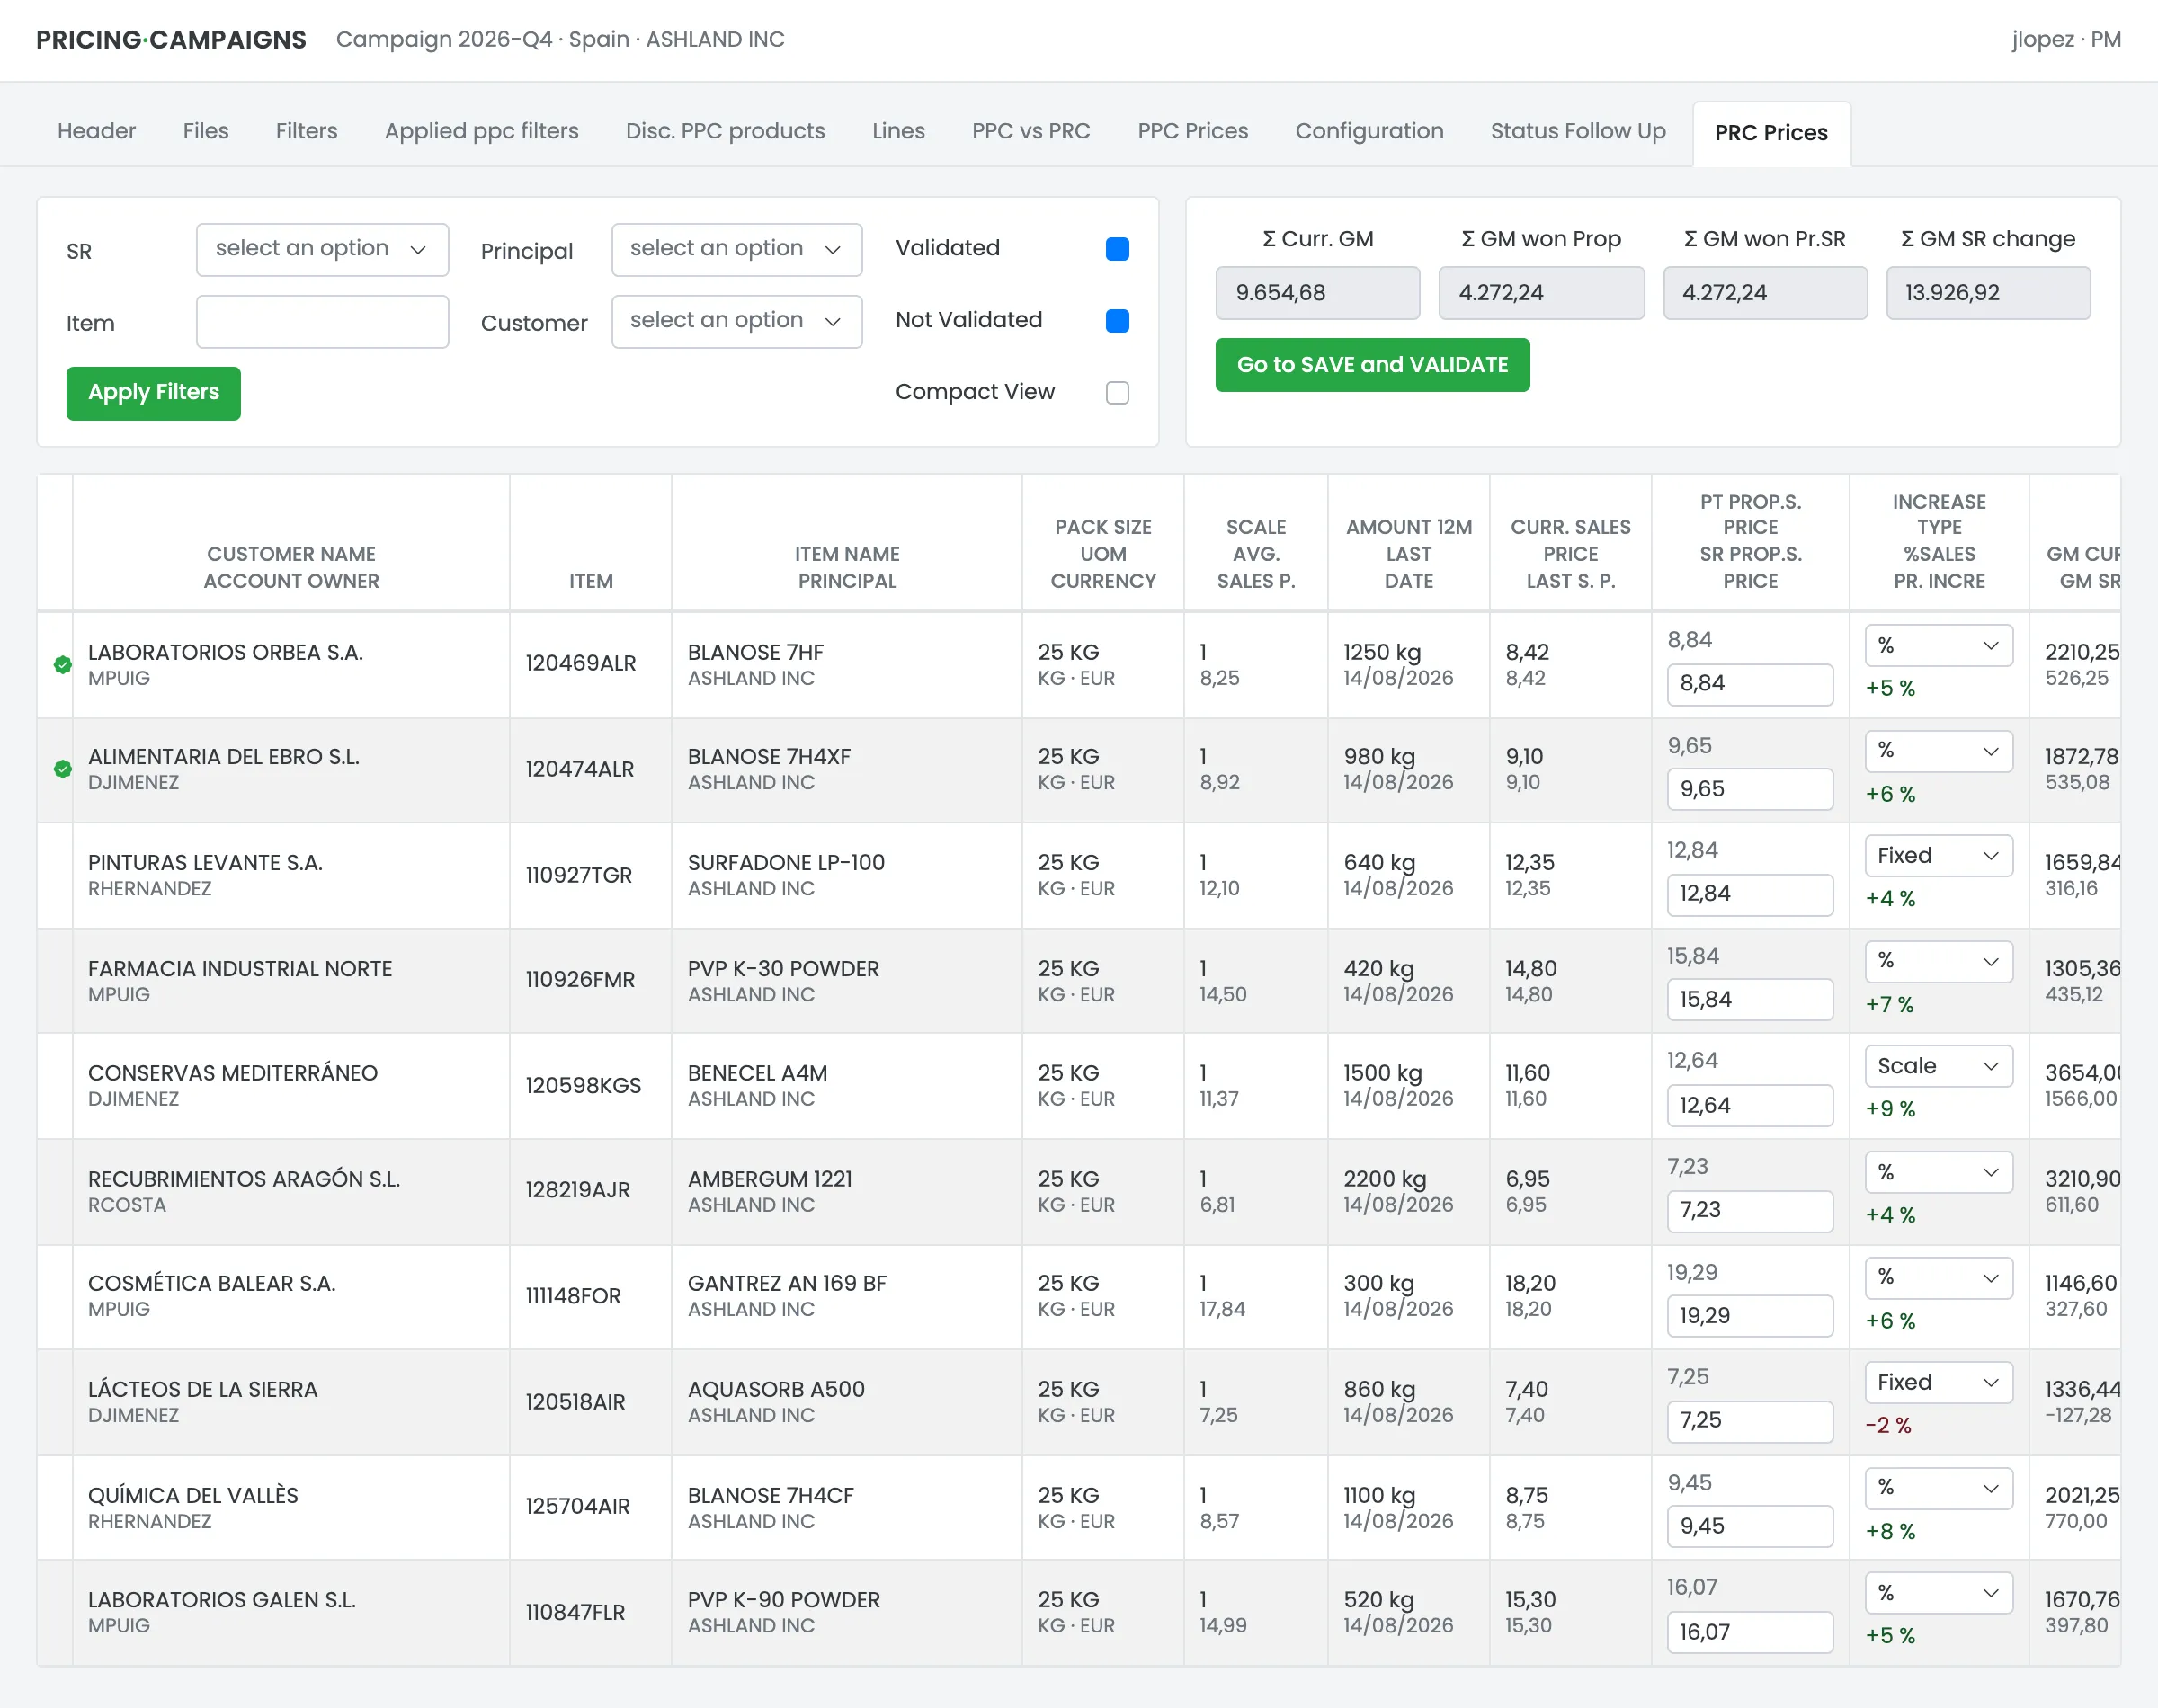Click customer name COSMÉTICA BALEAR S.A.

pos(211,1283)
